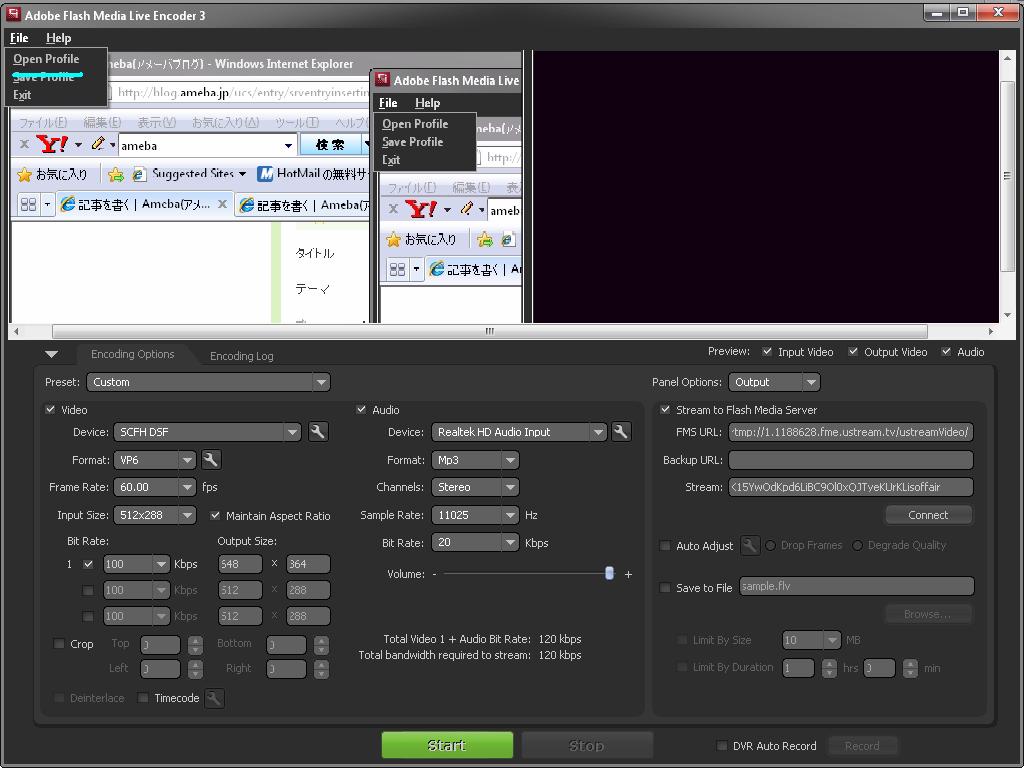Choose Open Profile from File menu
Screen dimensions: 1024x768
tap(46, 59)
